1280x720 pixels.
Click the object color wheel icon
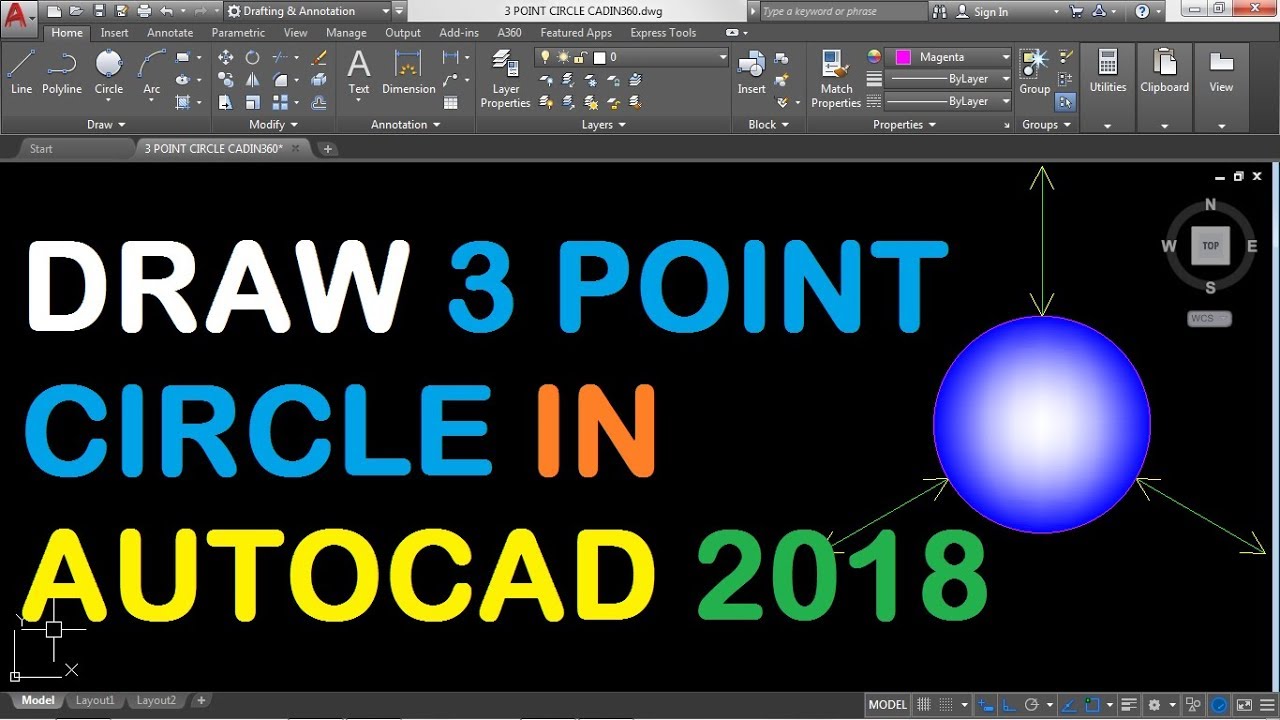click(x=874, y=57)
